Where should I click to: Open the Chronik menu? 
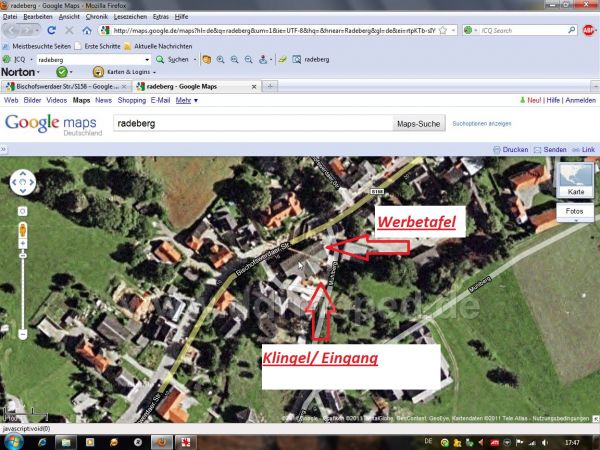pos(97,17)
